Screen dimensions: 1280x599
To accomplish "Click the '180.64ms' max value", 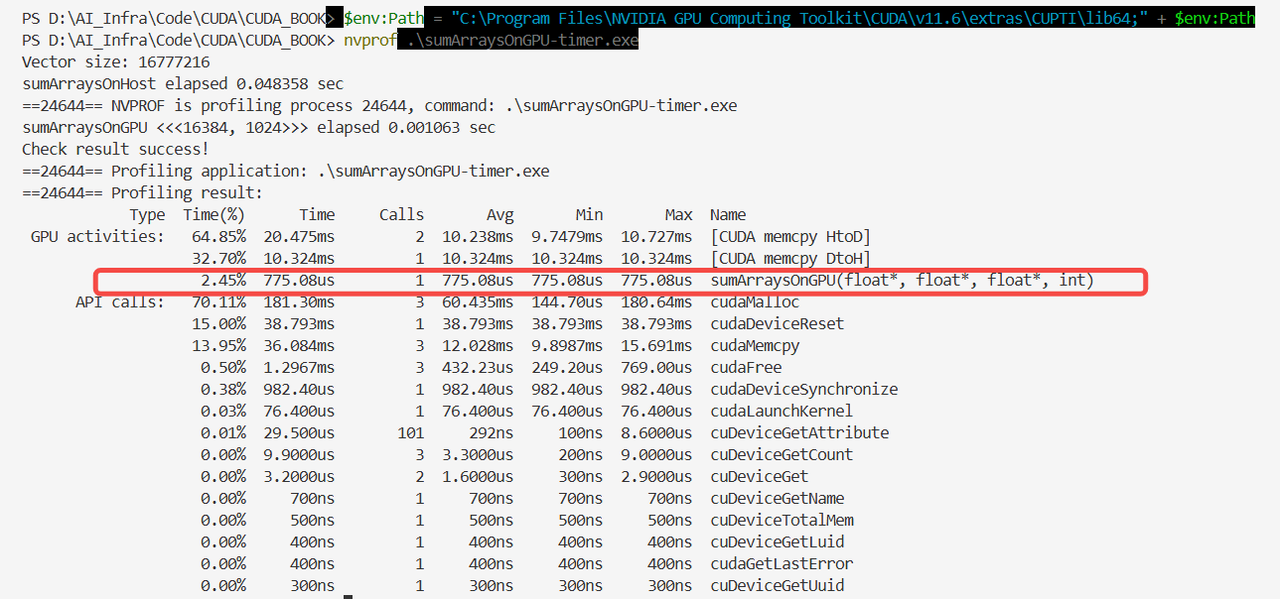I will (x=656, y=302).
